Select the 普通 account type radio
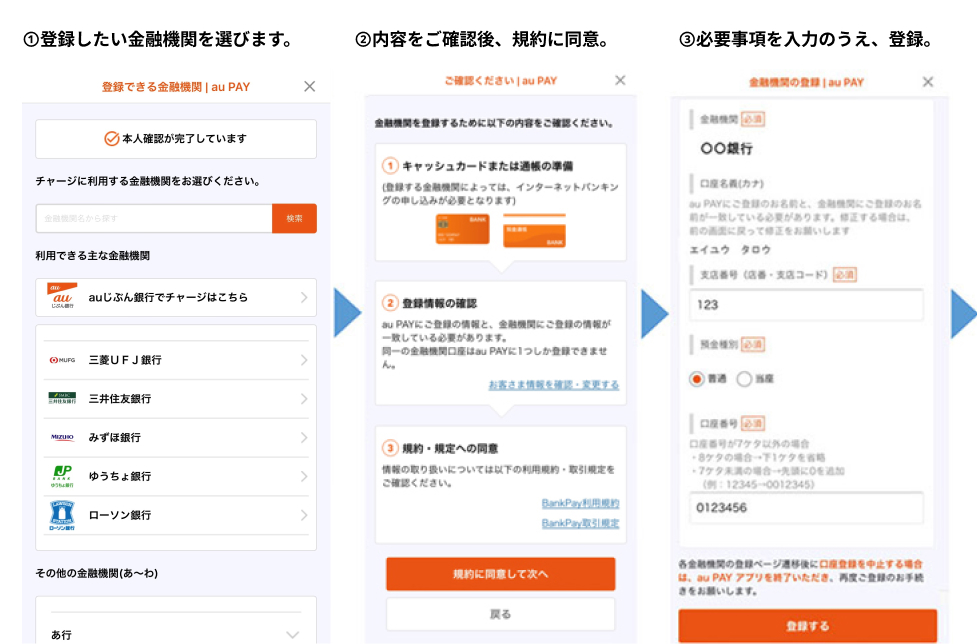977x644 pixels. pos(697,379)
